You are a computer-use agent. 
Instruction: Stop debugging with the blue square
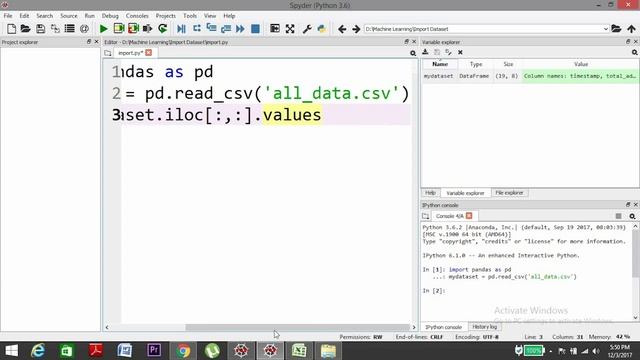click(256, 29)
